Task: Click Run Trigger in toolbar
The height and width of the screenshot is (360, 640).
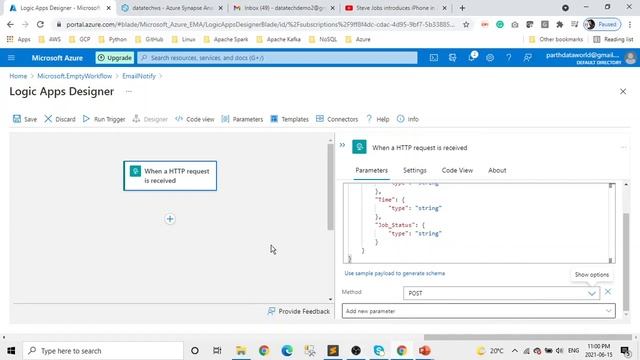Action: pyautogui.click(x=104, y=119)
